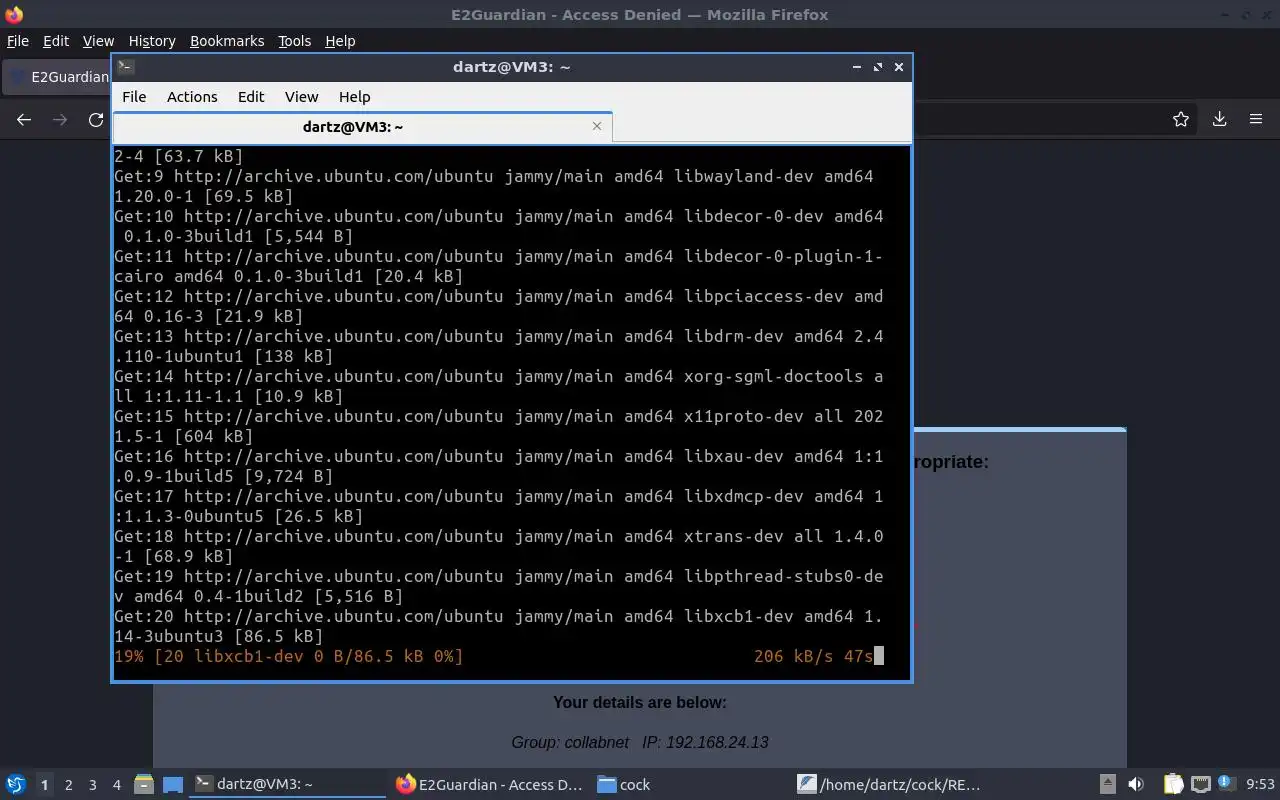Viewport: 1280px width, 800px height.
Task: Open the terminal File menu
Action: pyautogui.click(x=134, y=97)
